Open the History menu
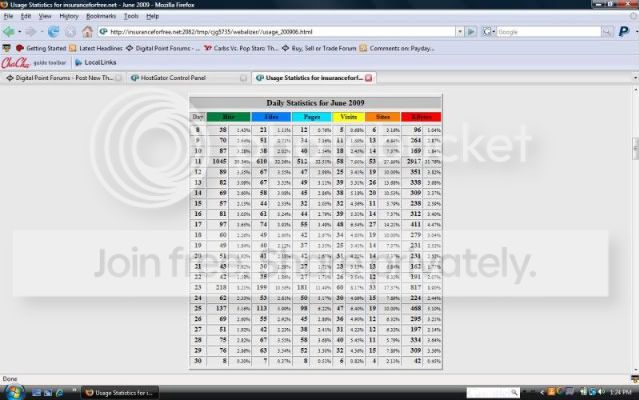Image resolution: width=639 pixels, height=400 pixels. click(68, 16)
